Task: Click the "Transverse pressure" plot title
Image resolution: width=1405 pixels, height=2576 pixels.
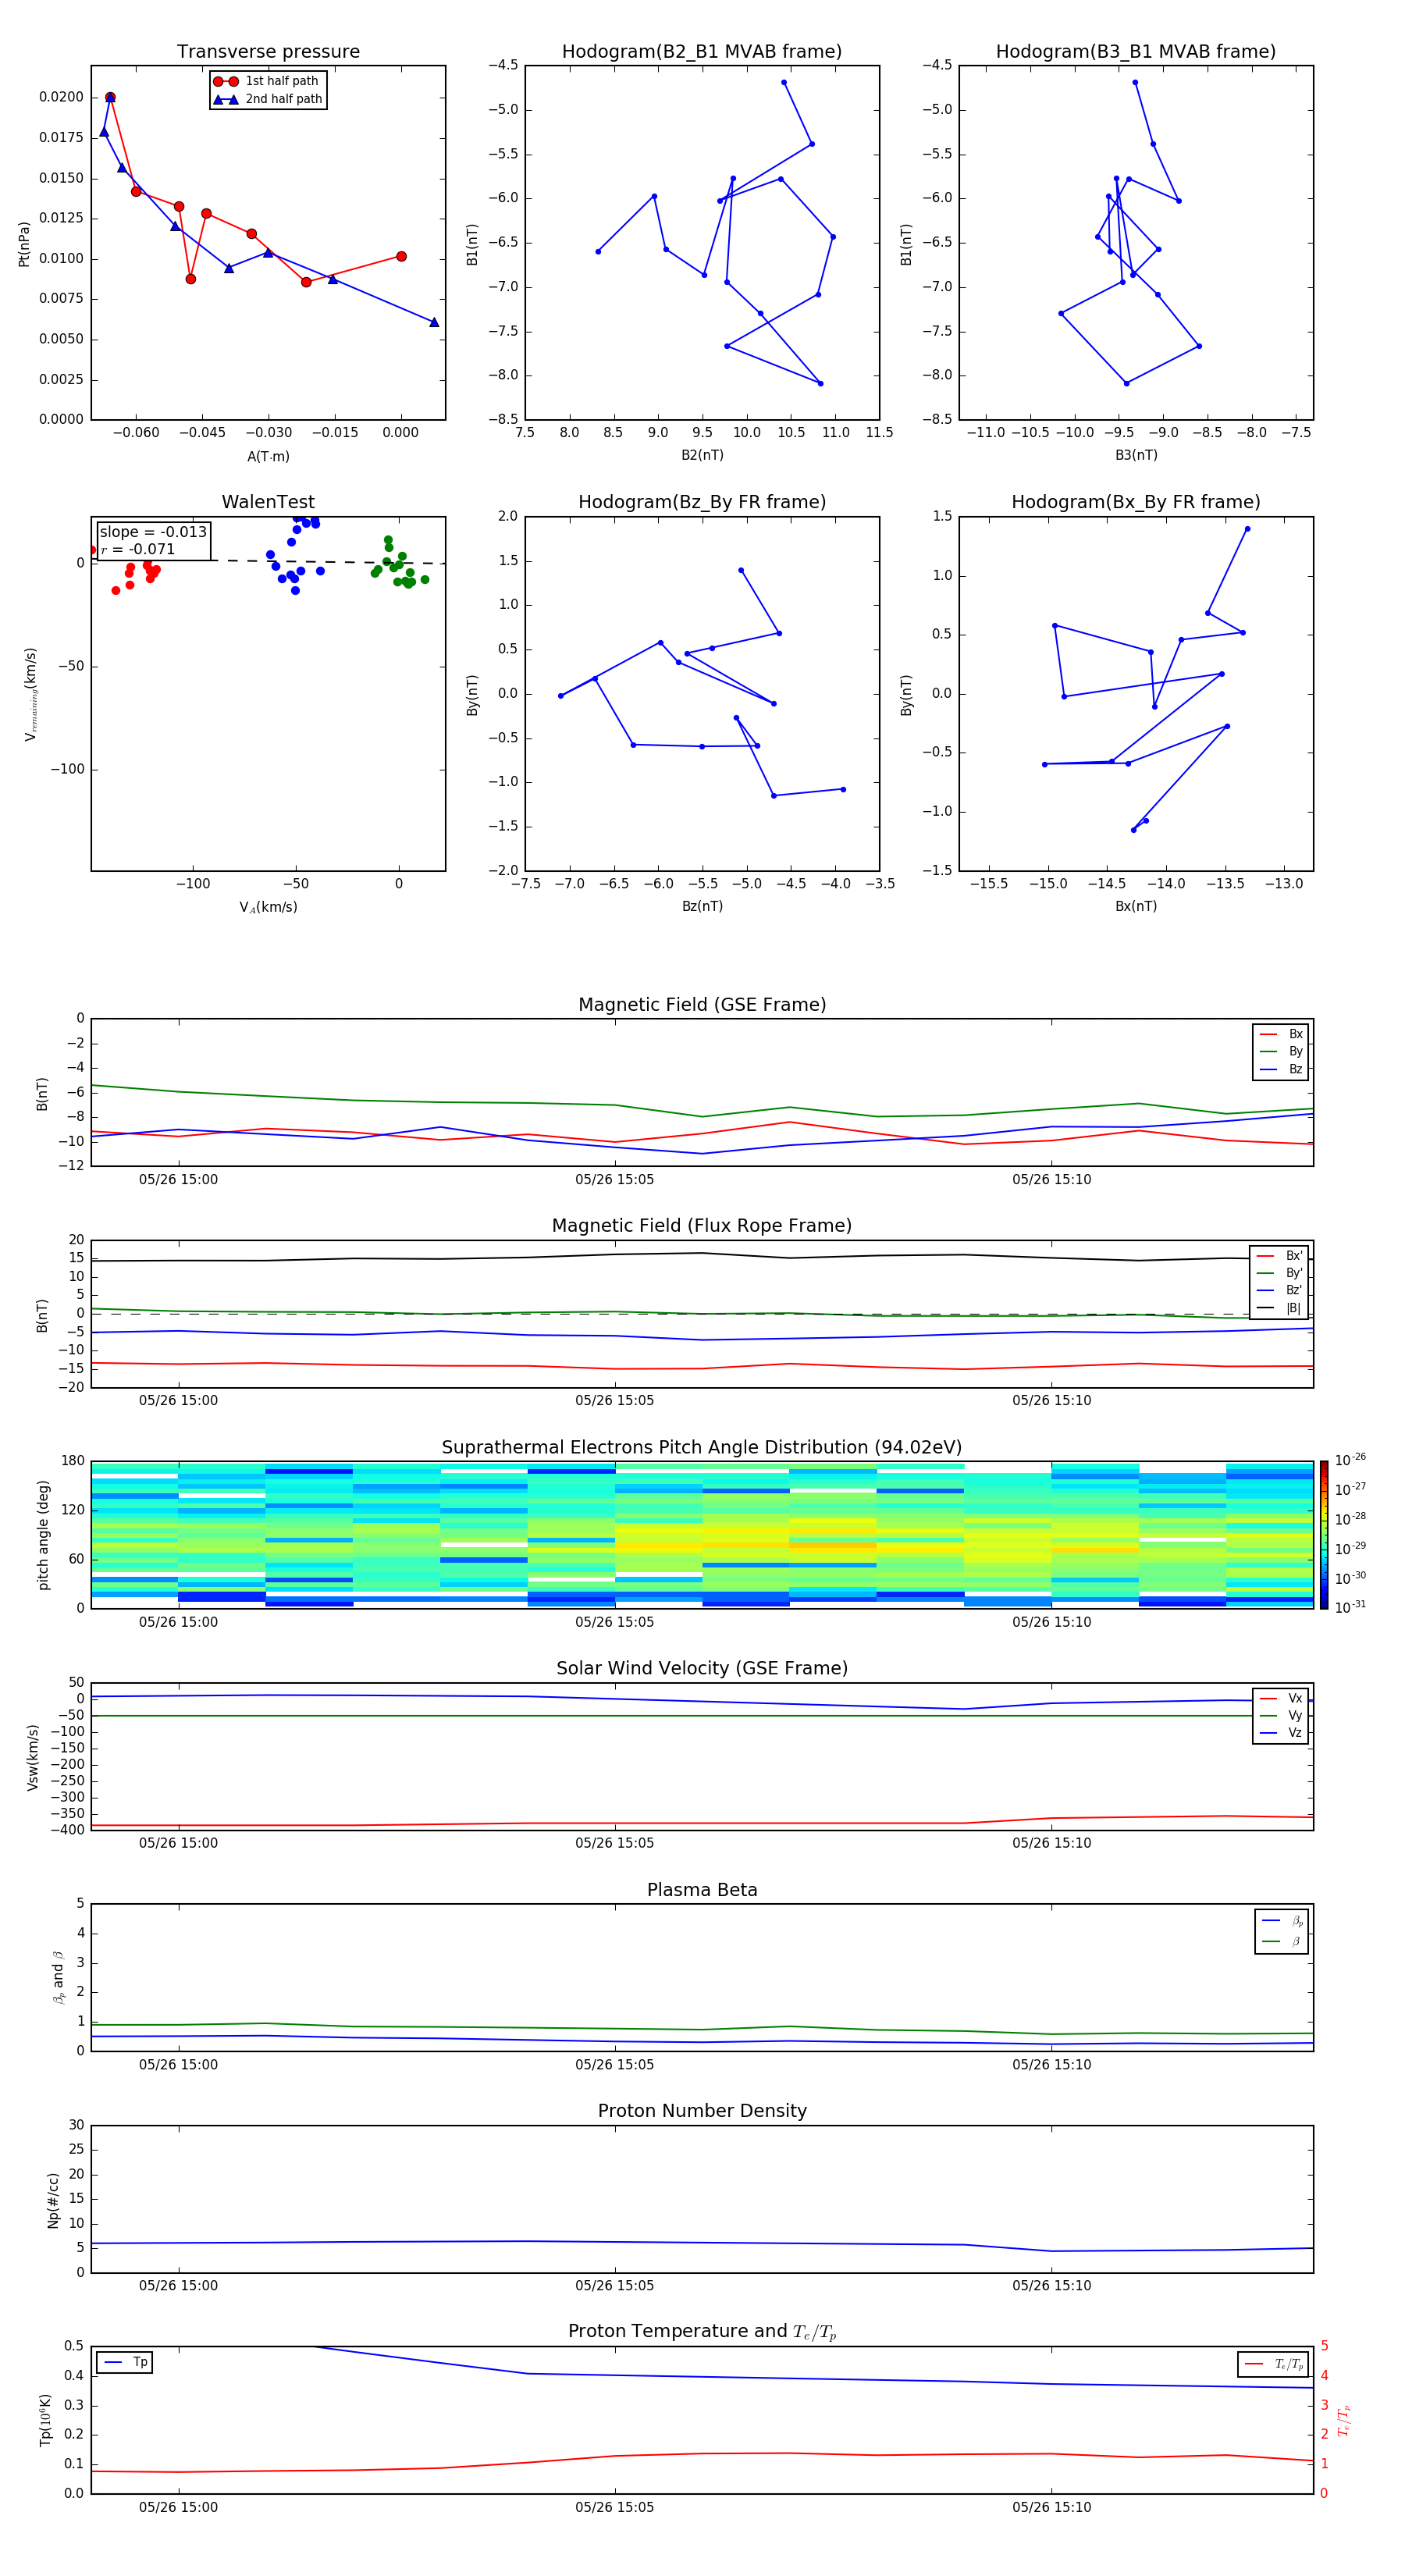Action: pyautogui.click(x=268, y=52)
